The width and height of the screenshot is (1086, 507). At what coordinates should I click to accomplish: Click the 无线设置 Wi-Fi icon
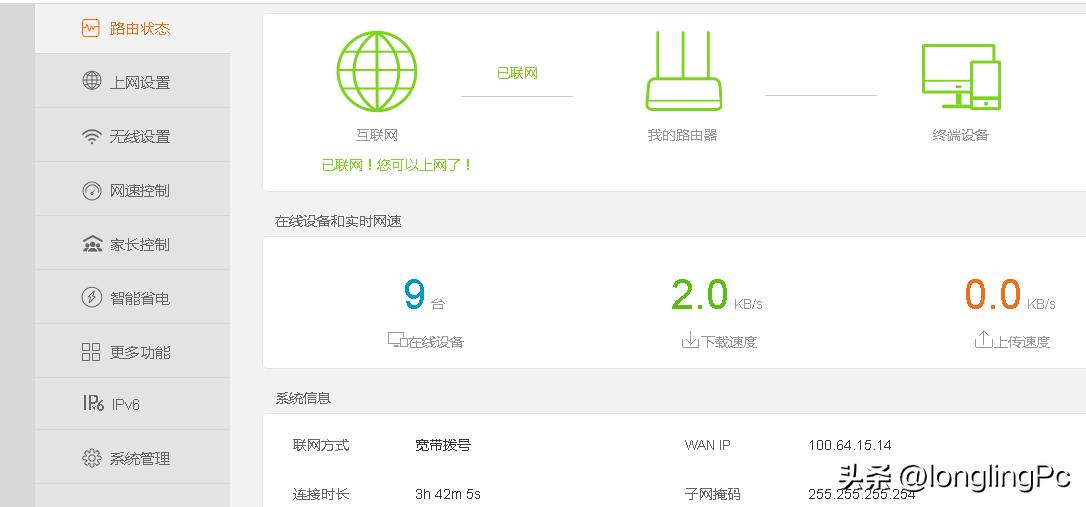91,136
